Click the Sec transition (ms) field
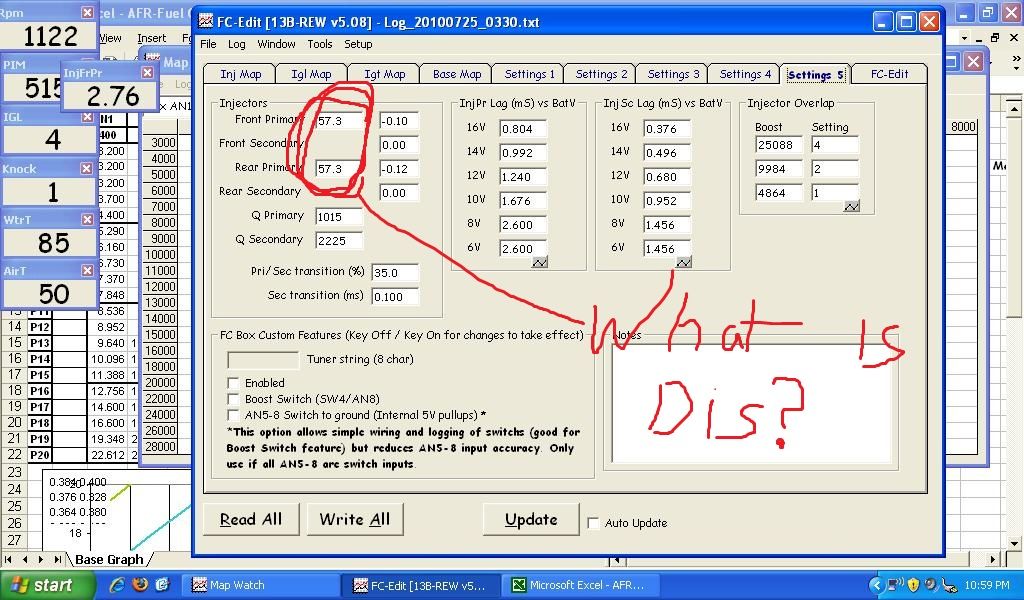 [x=394, y=297]
